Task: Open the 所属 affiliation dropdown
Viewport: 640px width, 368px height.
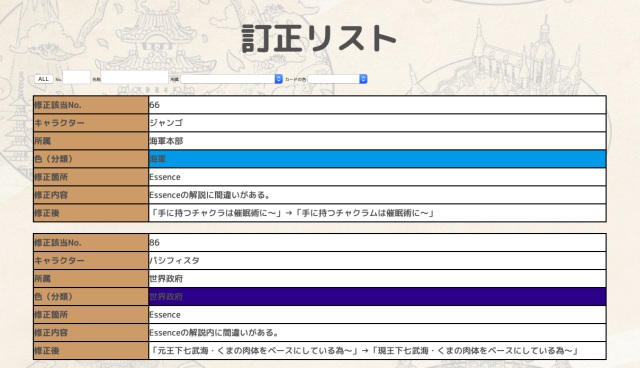Action: point(231,79)
